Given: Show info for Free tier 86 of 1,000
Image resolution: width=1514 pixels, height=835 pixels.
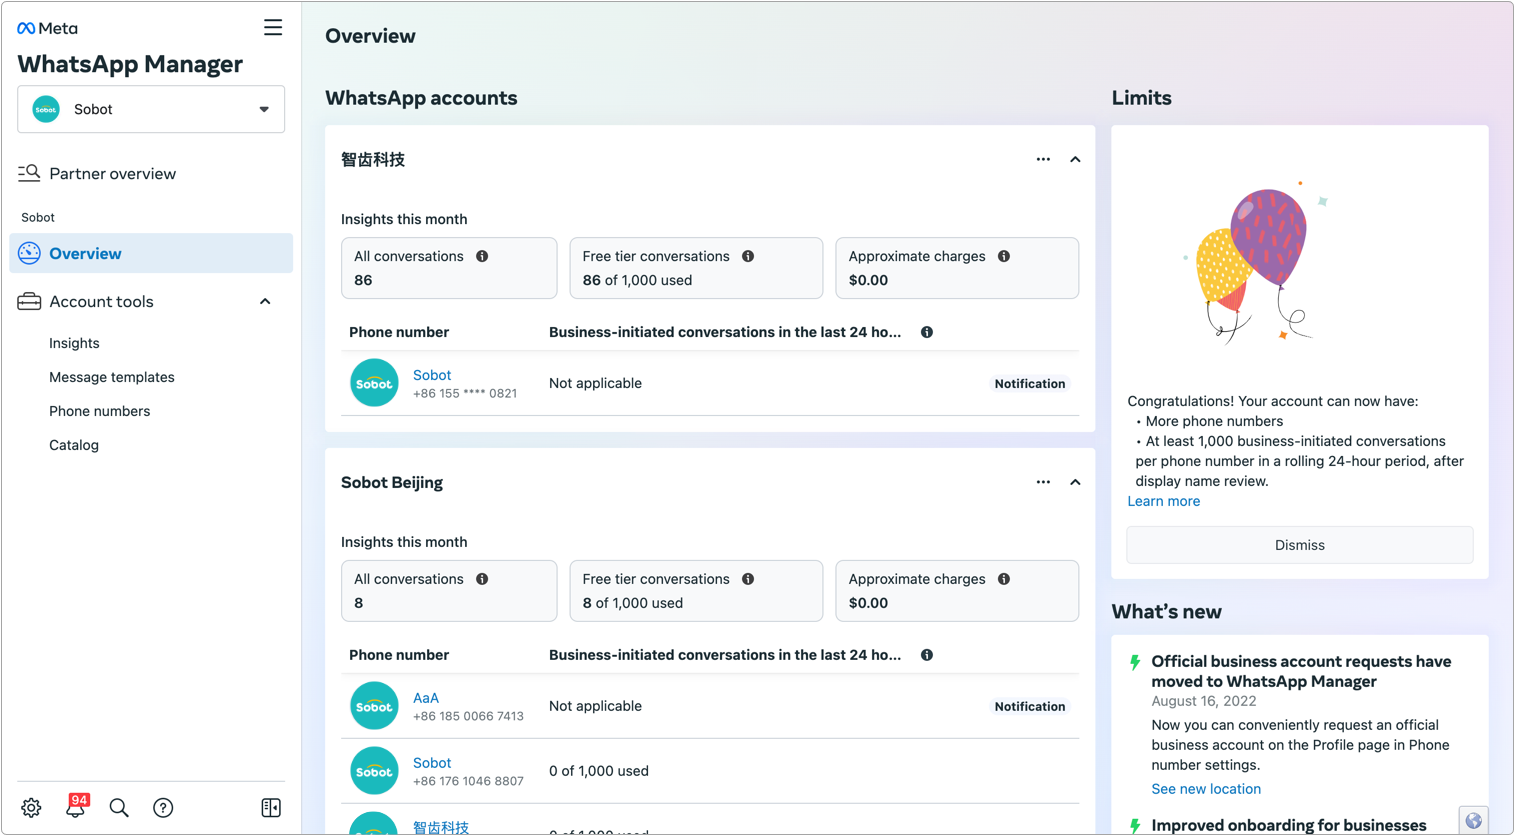Looking at the screenshot, I should (748, 257).
